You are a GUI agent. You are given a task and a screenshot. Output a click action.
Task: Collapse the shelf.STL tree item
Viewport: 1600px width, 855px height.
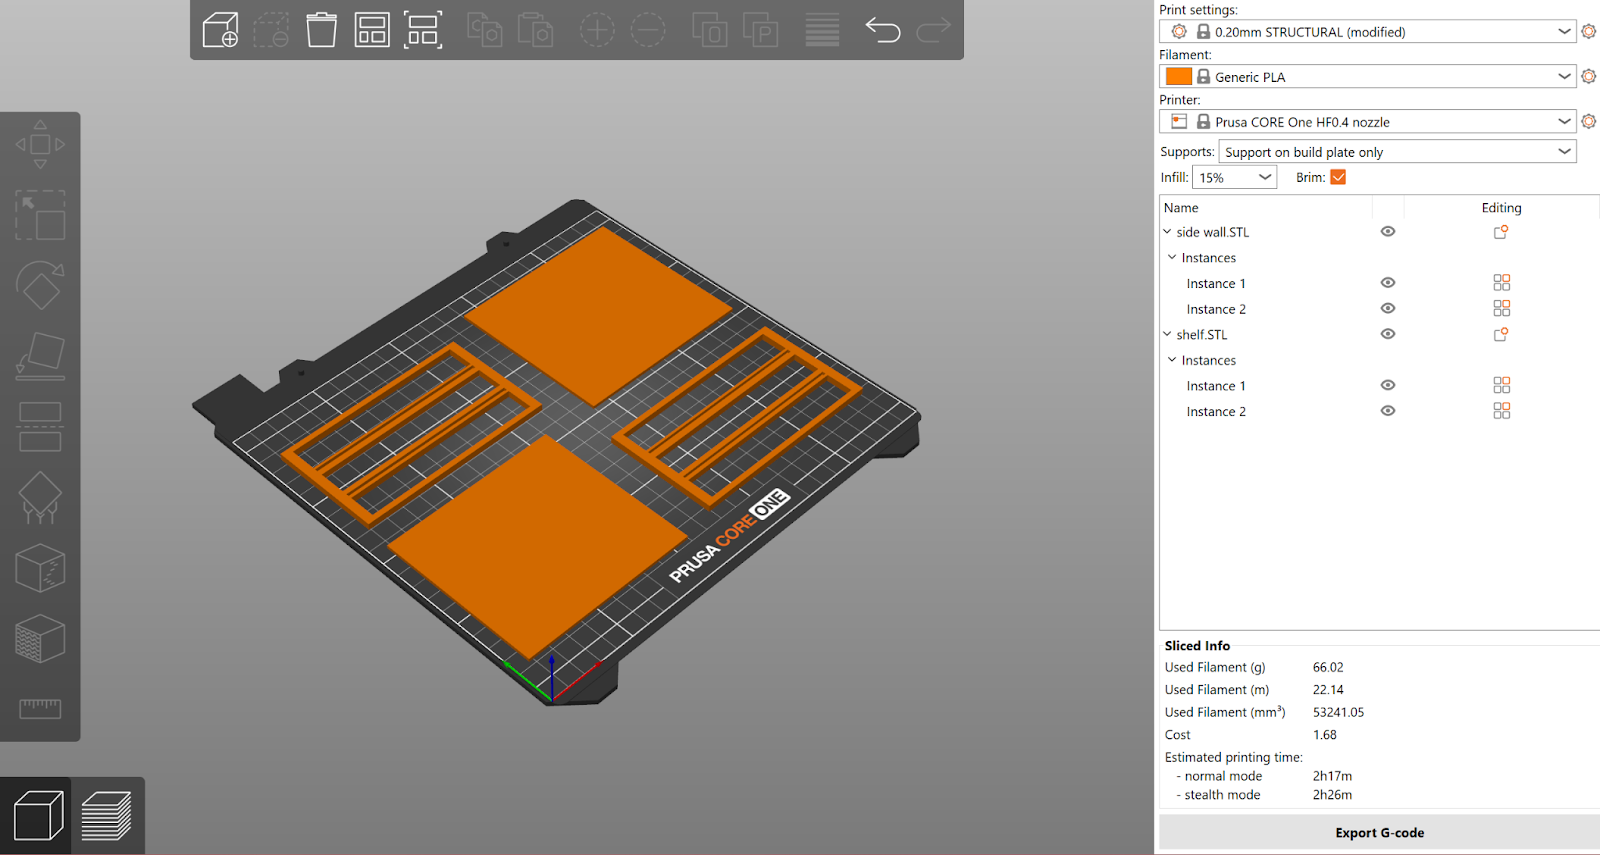point(1167,334)
